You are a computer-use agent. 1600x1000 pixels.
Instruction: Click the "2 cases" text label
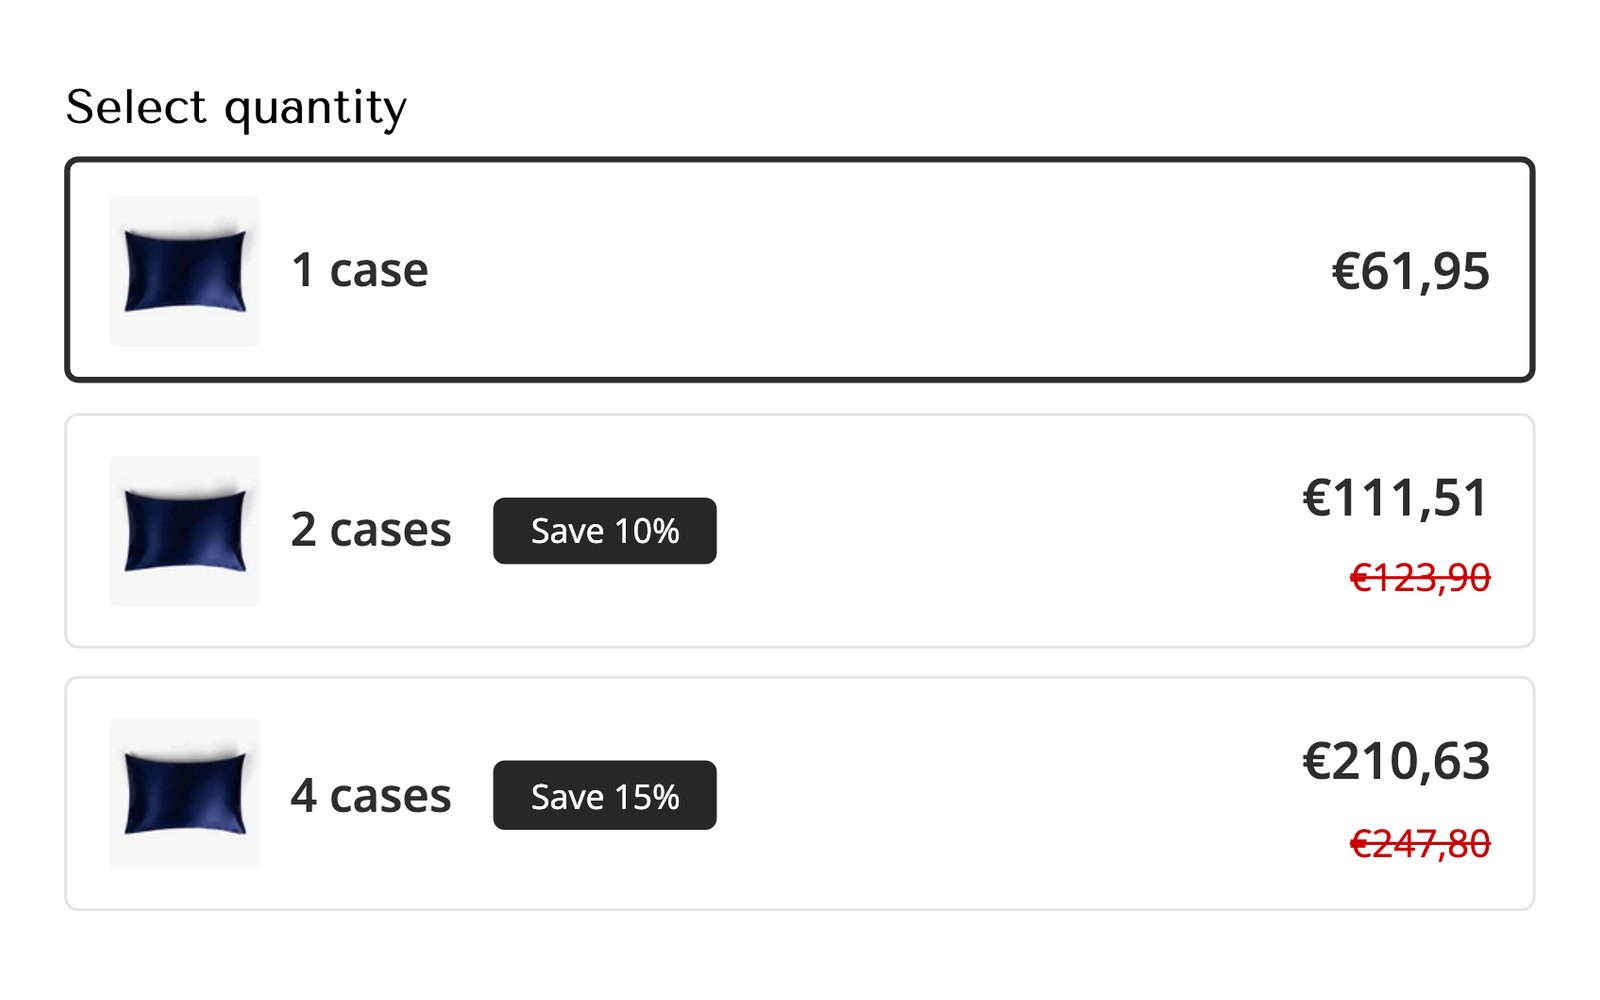click(371, 530)
